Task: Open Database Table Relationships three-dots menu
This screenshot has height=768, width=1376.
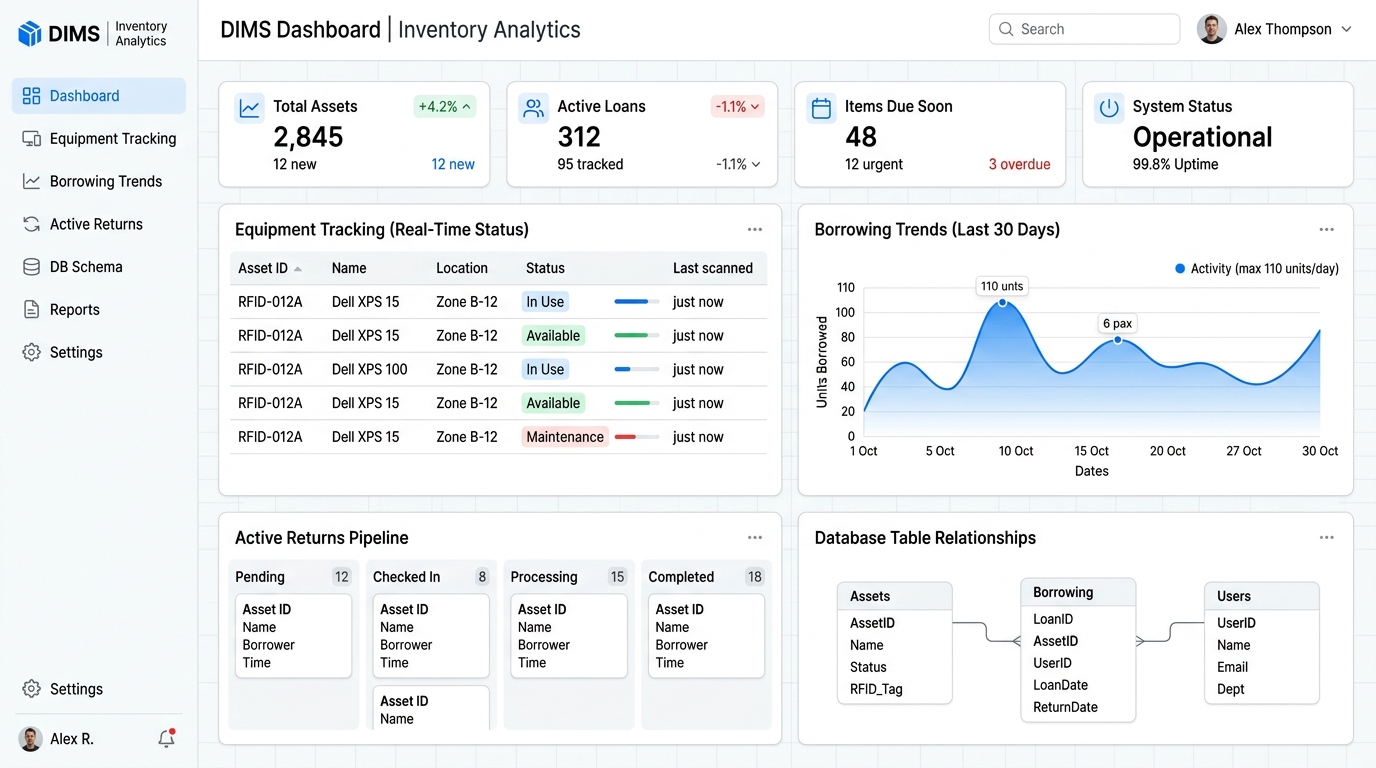Action: (x=1327, y=538)
